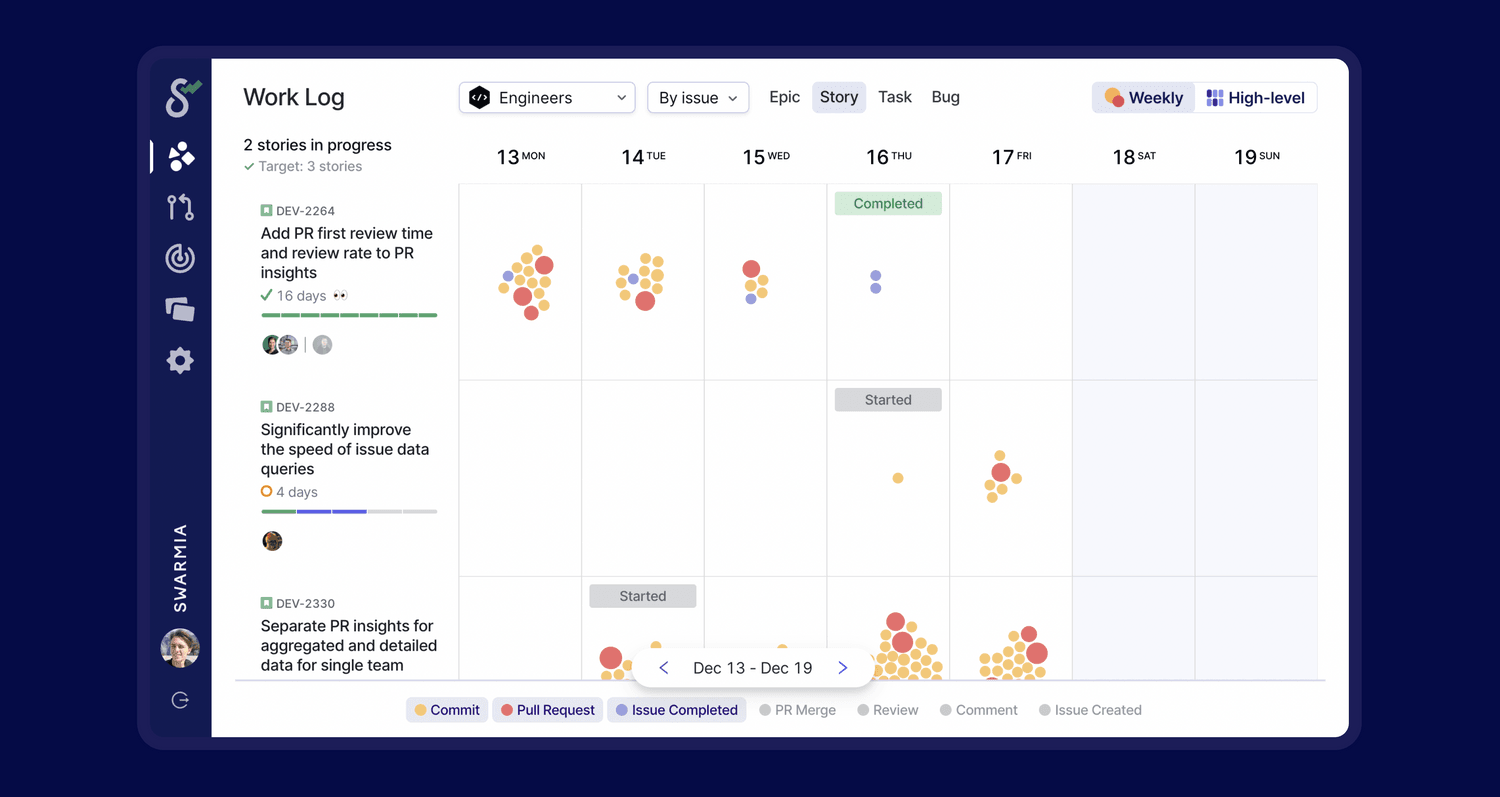Open the Work Log dots icon in sidebar
This screenshot has width=1500, height=797.
coord(180,156)
